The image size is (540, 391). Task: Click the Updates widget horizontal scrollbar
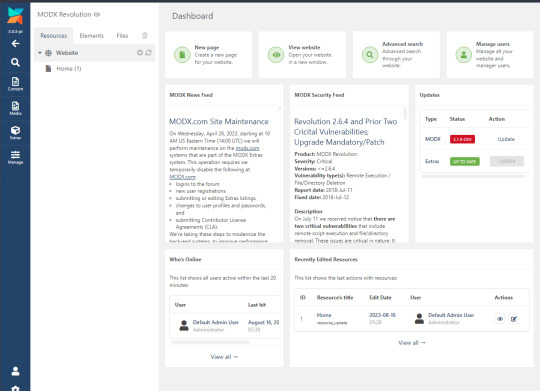[x=474, y=176]
